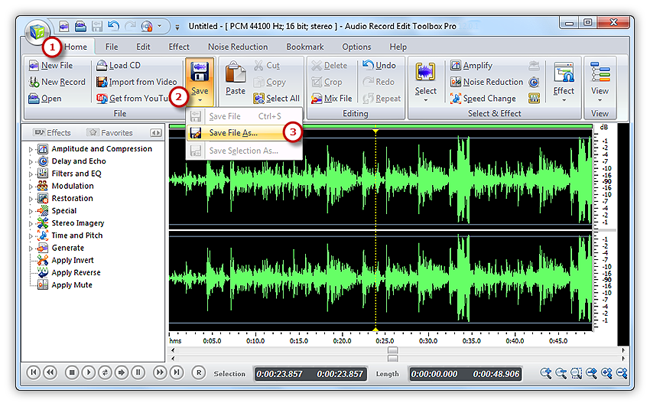Expand Time and Pitch tree node
This screenshot has height=406, width=650.
coord(30,236)
